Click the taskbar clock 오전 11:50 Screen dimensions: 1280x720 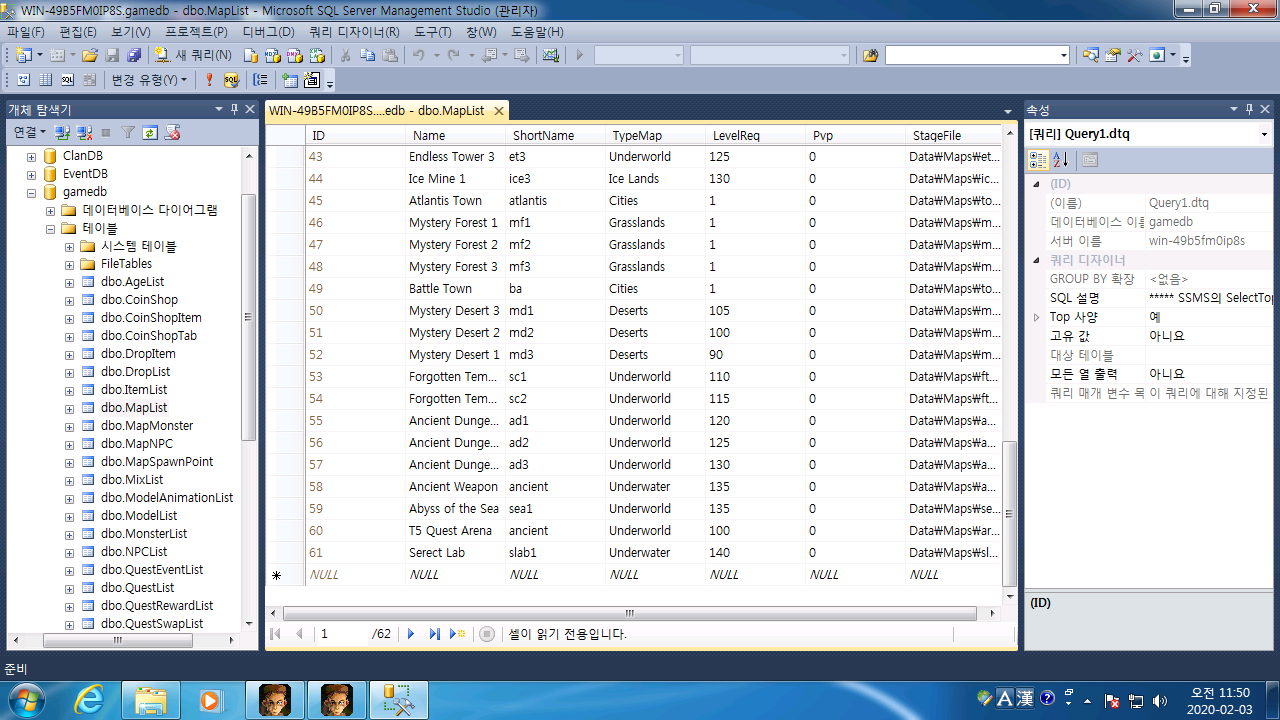pos(1220,692)
